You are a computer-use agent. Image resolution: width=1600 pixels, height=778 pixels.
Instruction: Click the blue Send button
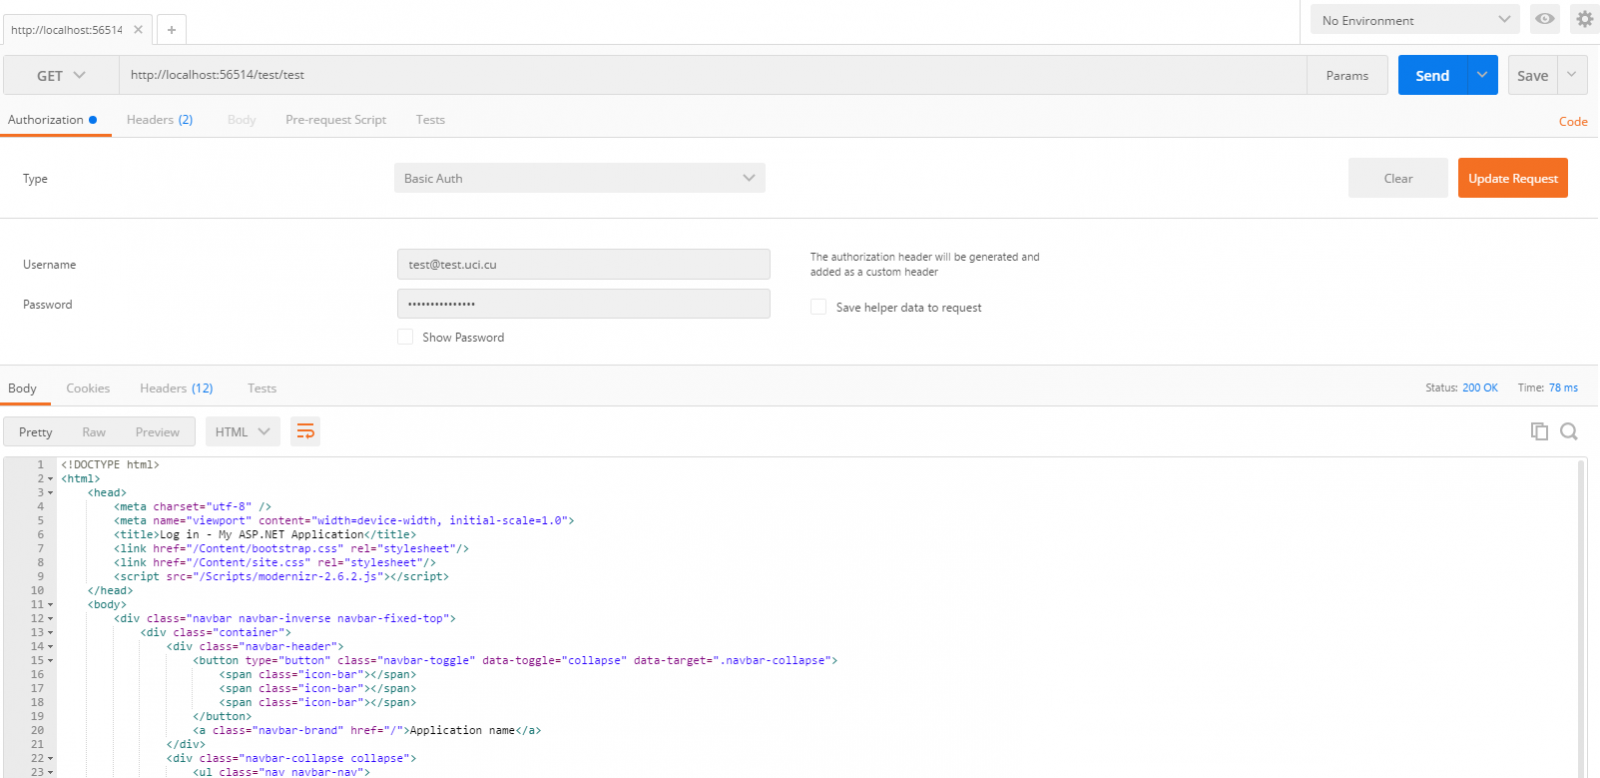[x=1432, y=75]
